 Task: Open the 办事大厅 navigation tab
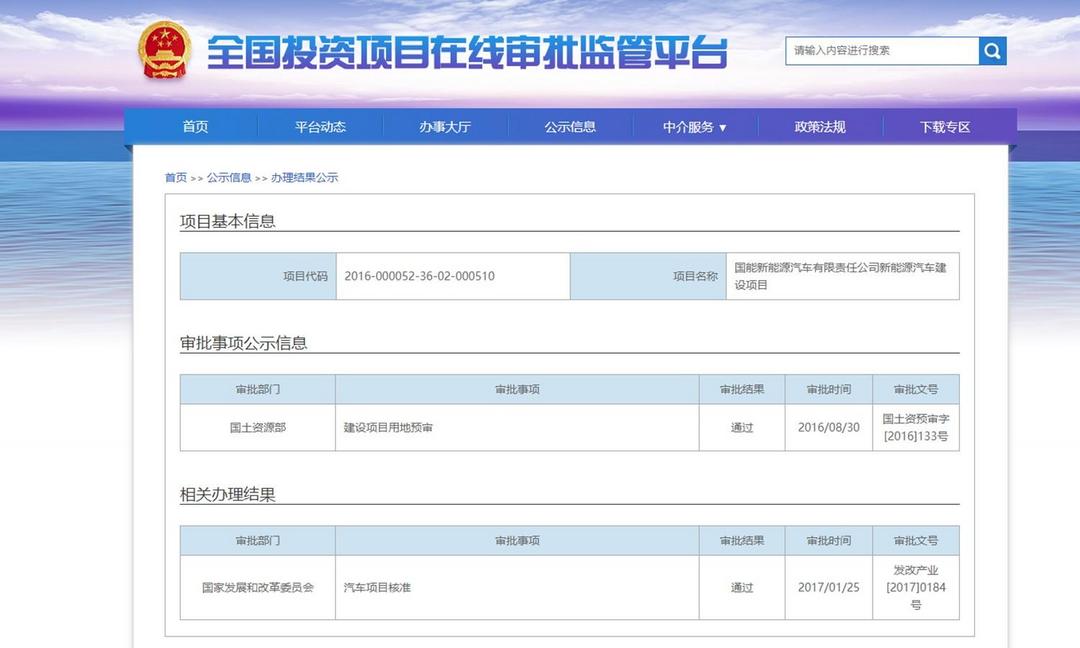click(445, 127)
